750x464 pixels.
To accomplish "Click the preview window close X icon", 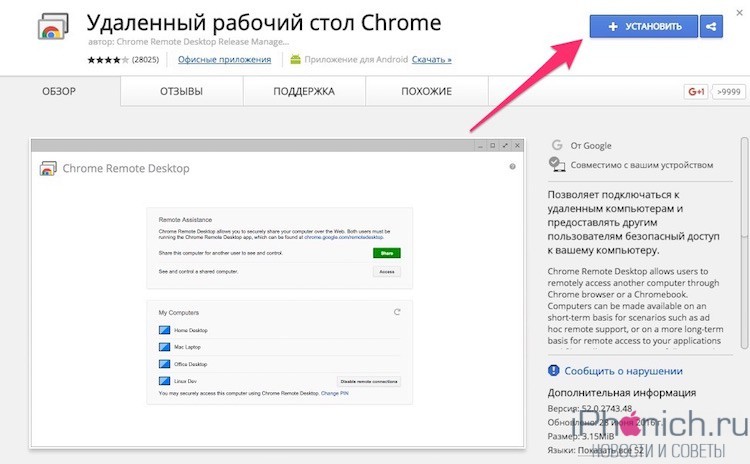I will [517, 145].
